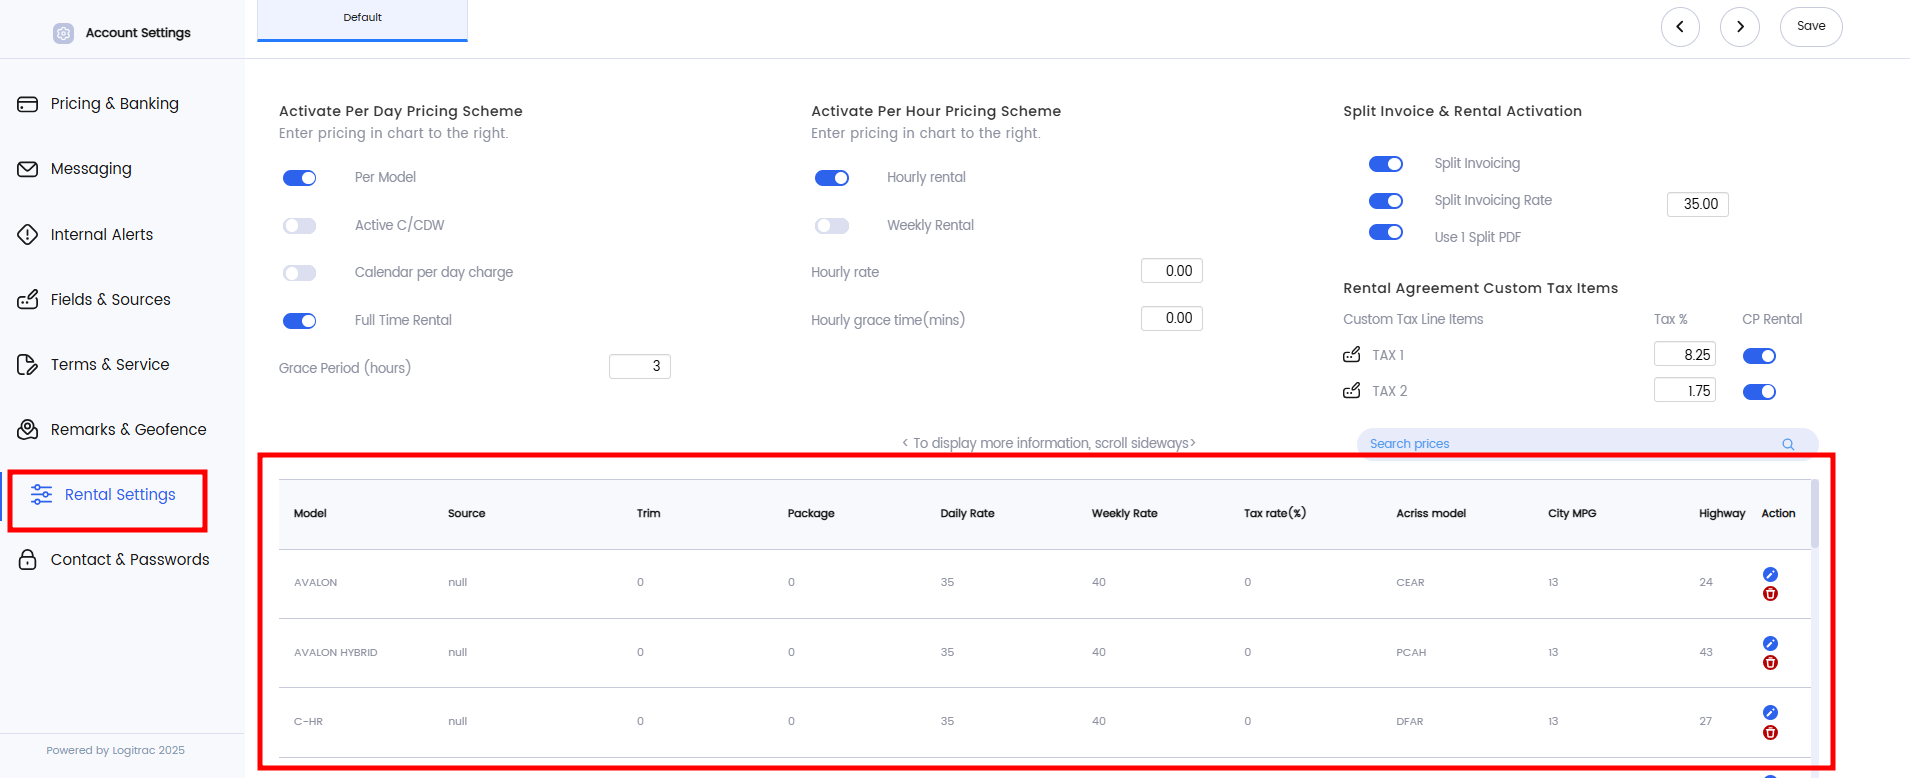Click the edit icon next to TAX 2
Viewport: 1910px width, 778px height.
pos(1352,391)
